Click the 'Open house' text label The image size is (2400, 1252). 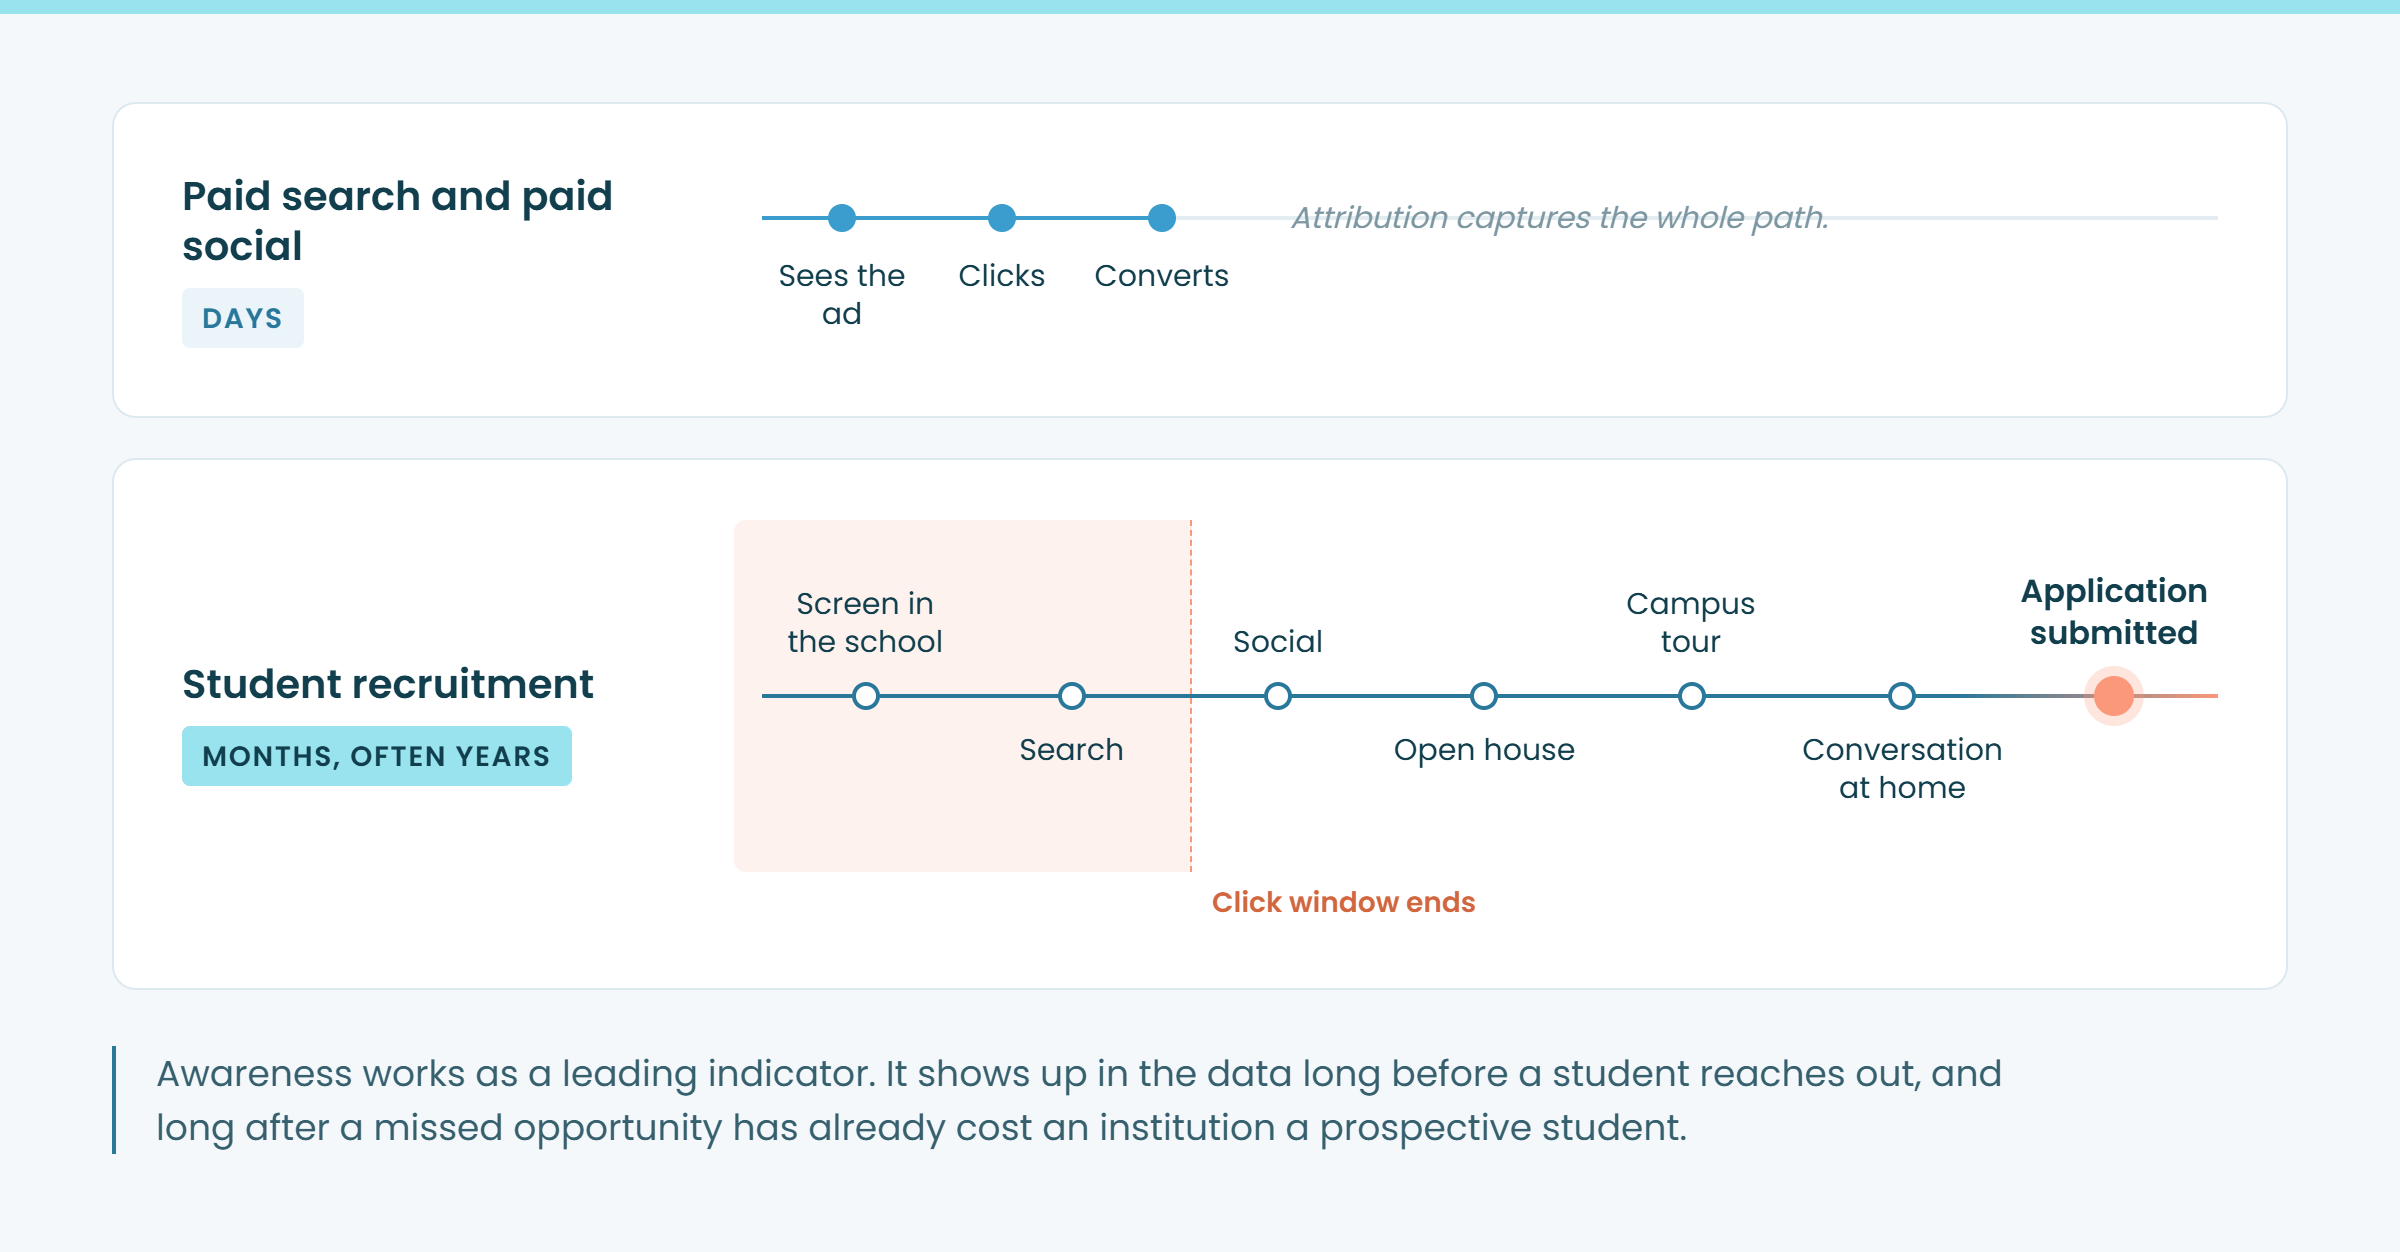(x=1484, y=750)
